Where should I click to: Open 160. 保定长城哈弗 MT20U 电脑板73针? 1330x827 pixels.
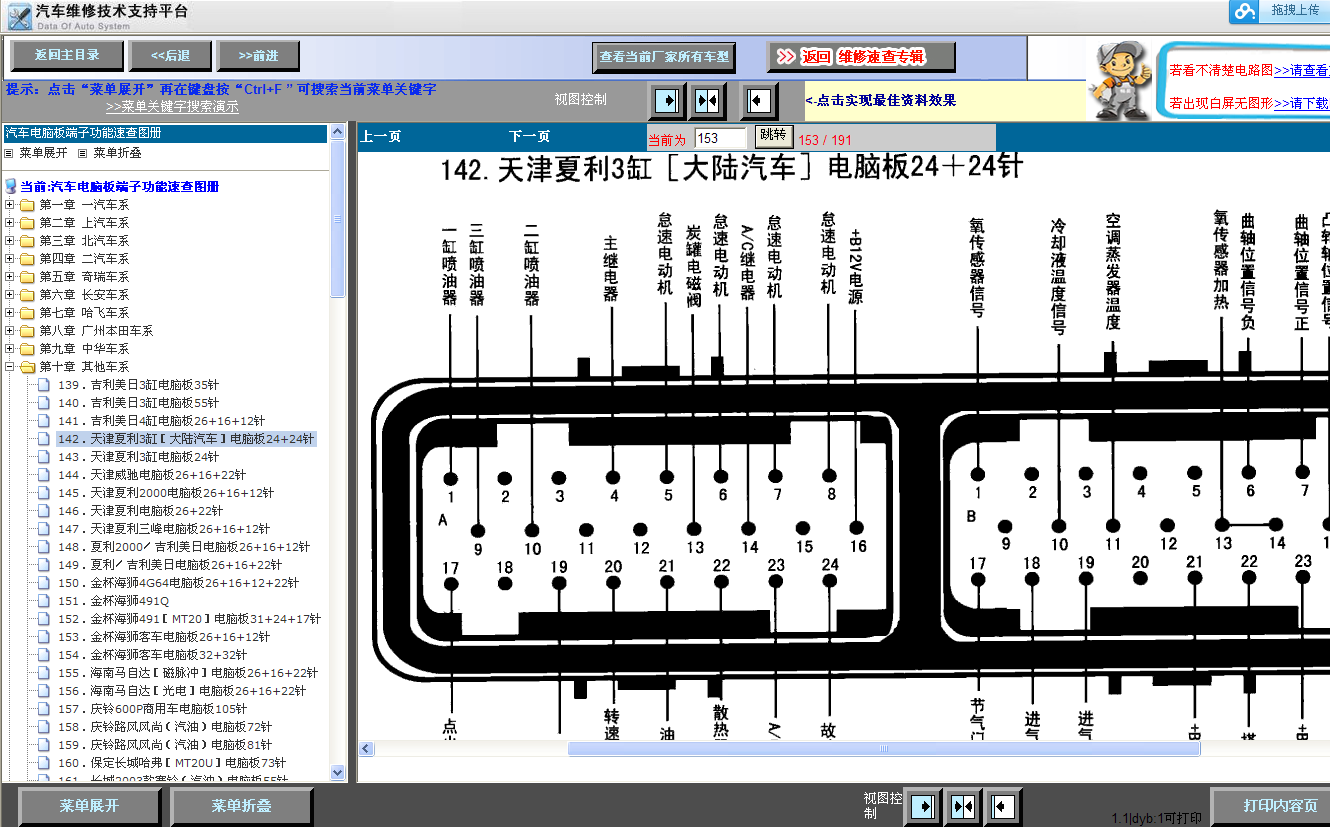[172, 763]
